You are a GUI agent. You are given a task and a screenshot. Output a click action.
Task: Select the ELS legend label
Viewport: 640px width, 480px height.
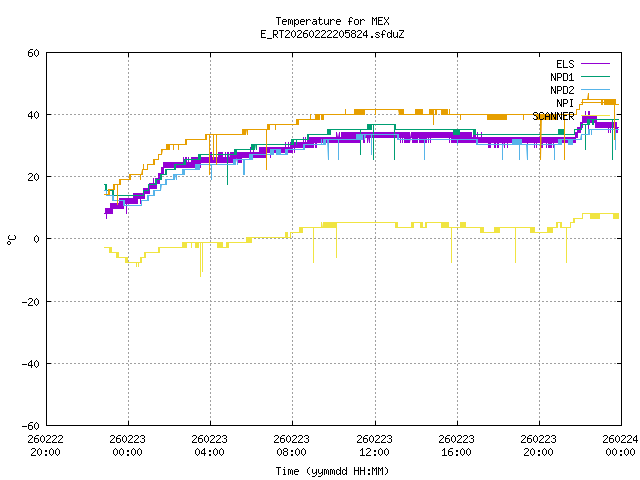(564, 64)
